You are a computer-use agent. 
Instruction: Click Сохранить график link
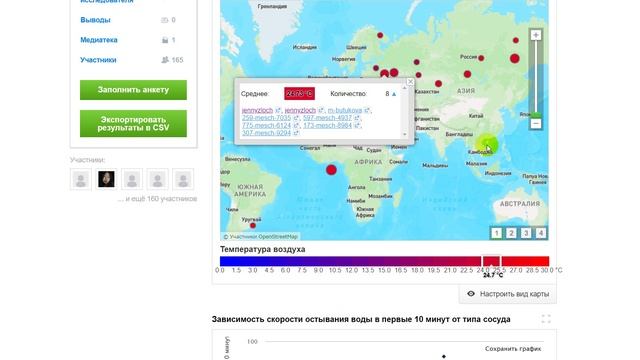513,349
